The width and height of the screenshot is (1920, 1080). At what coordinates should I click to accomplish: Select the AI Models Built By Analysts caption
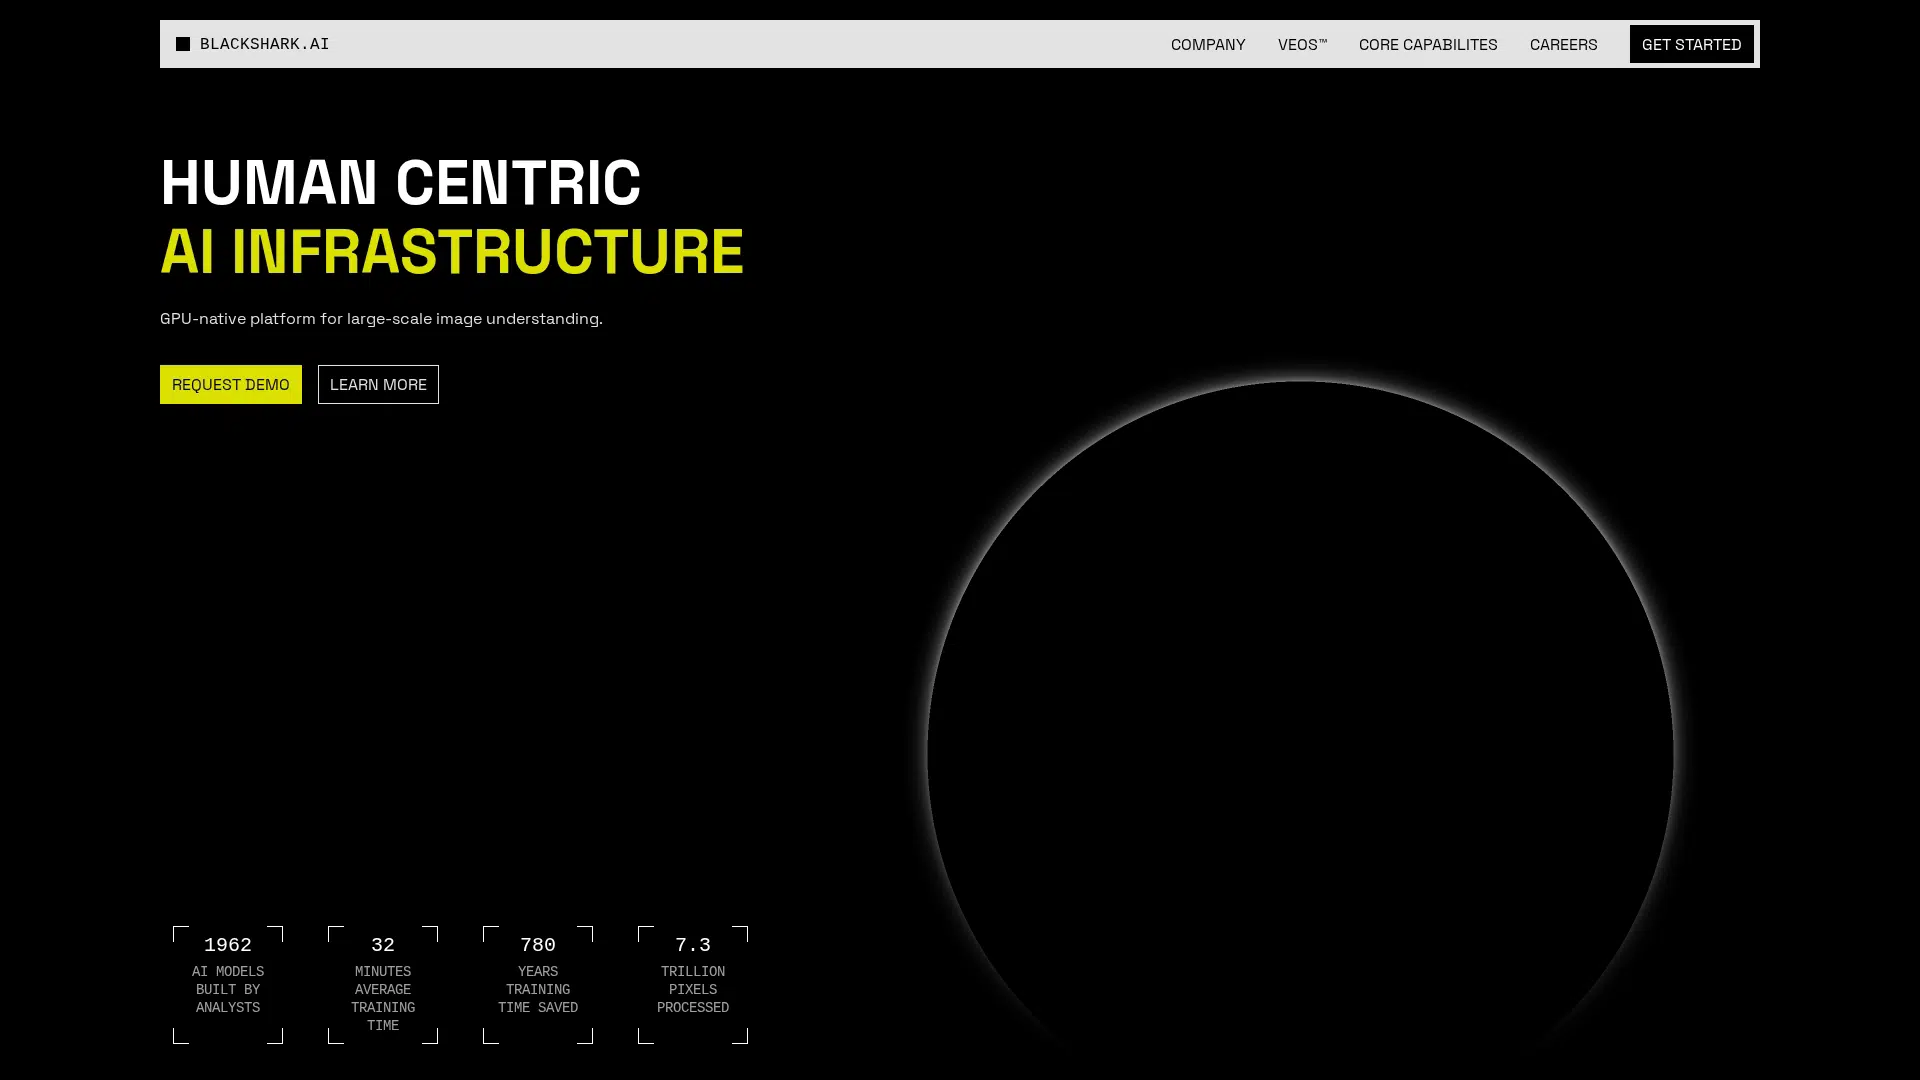(228, 989)
